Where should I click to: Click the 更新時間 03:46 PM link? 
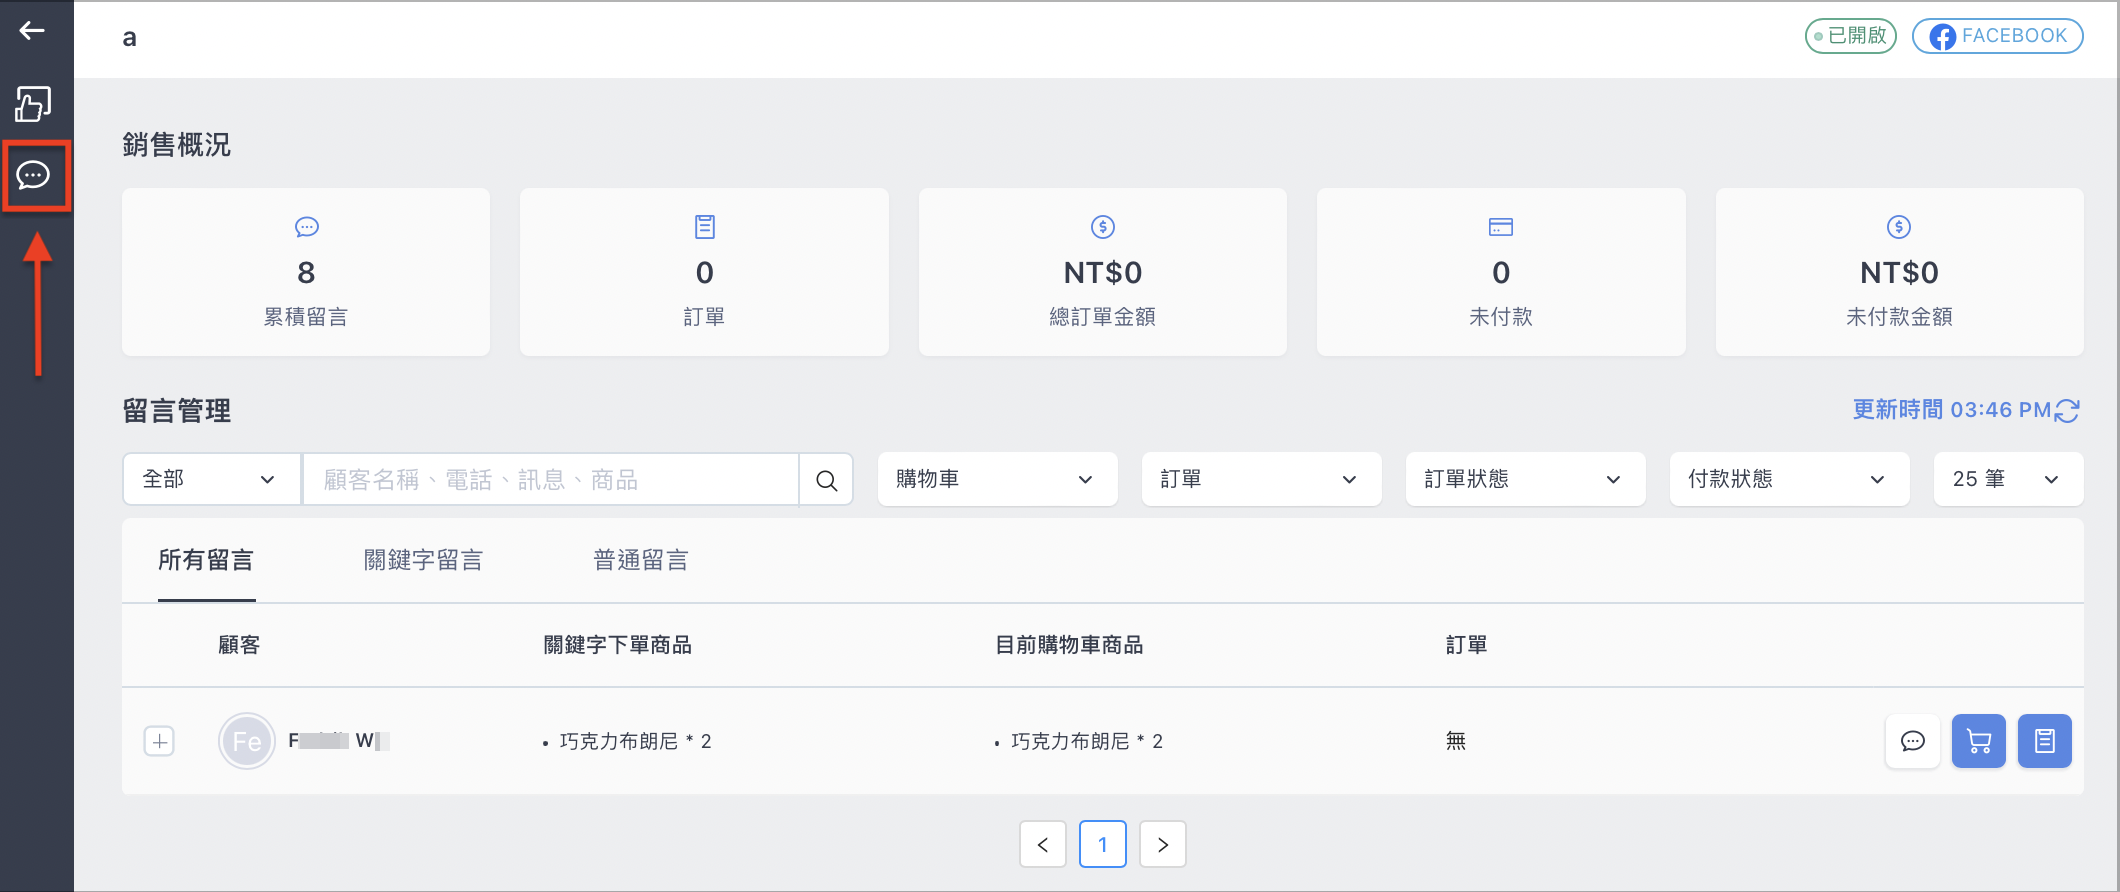click(1951, 410)
